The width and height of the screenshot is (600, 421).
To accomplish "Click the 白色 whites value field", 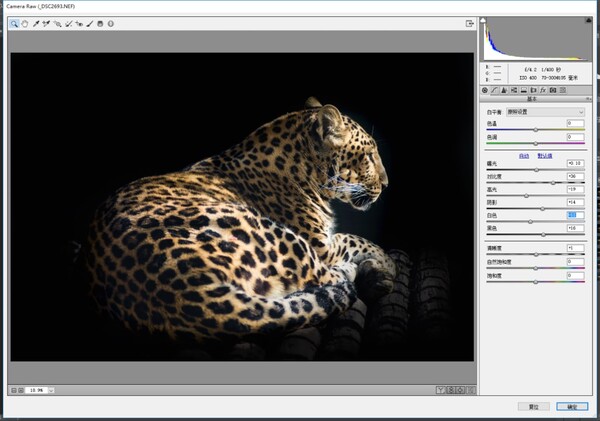I will (576, 215).
